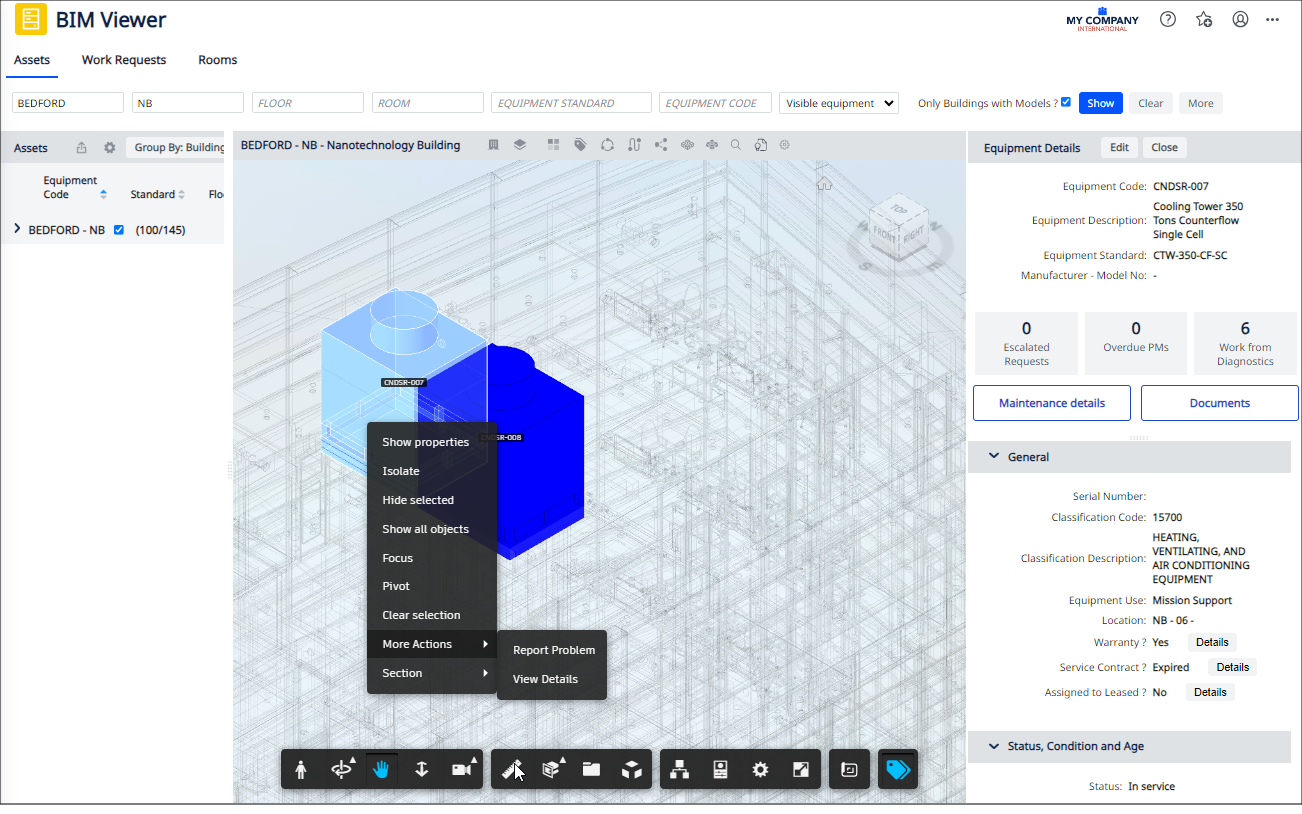Toggle the equipment tags visibility icon
This screenshot has width=1302, height=814.
(x=897, y=769)
